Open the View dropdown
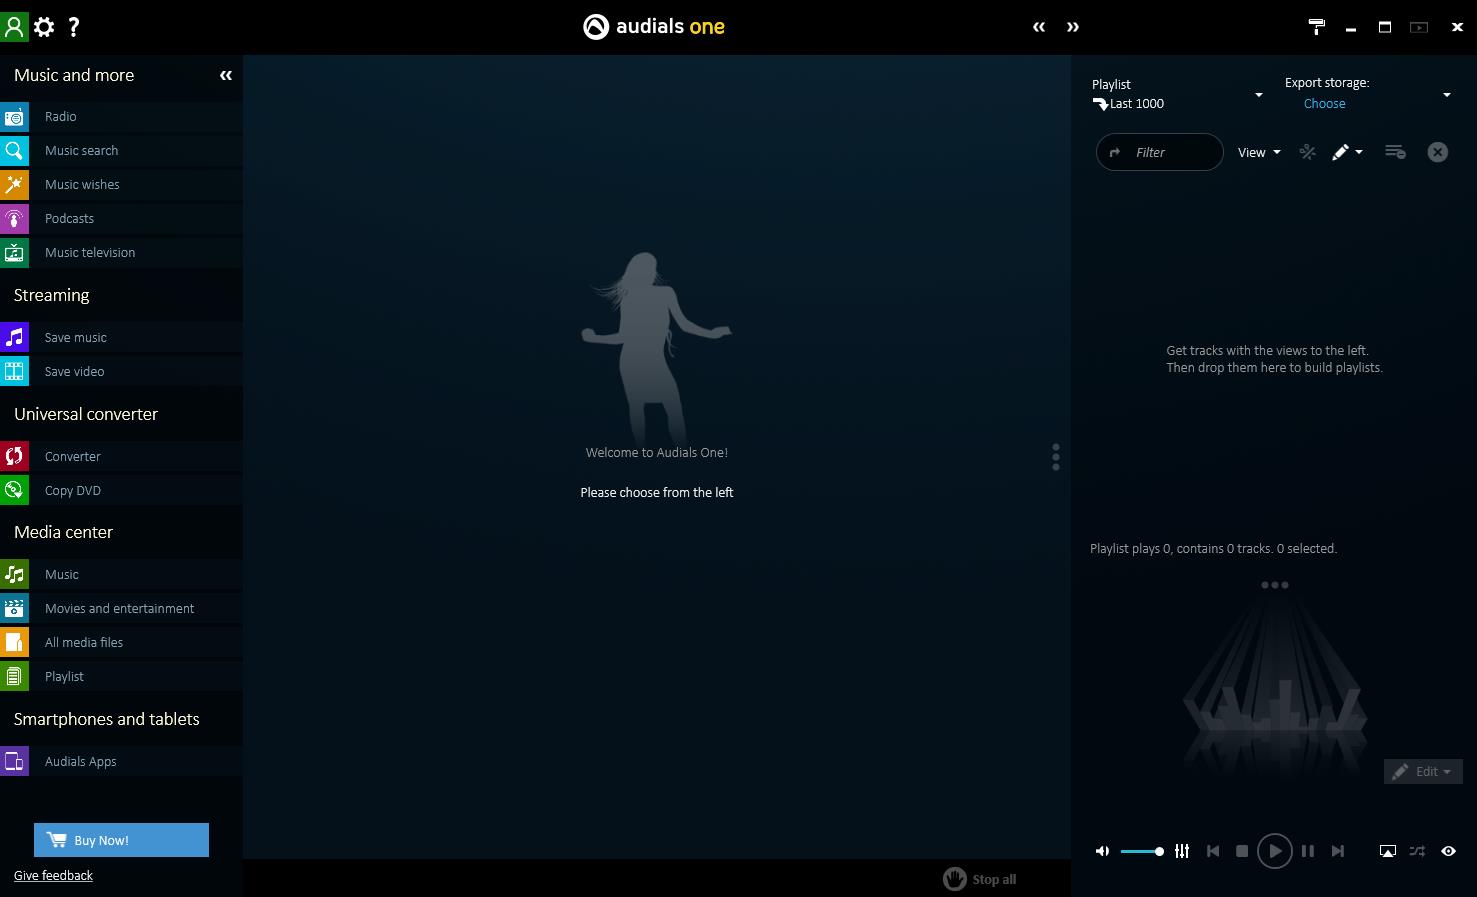This screenshot has height=897, width=1477. click(1259, 153)
